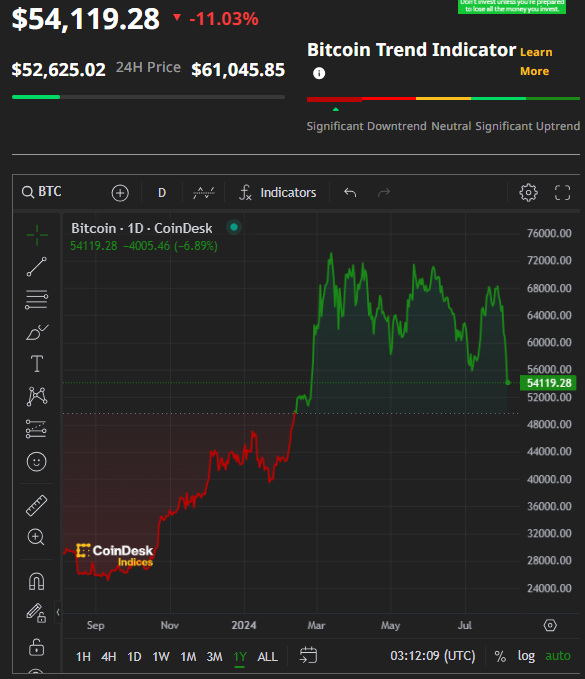
Task: Select the ruler measure tool
Action: (x=36, y=505)
